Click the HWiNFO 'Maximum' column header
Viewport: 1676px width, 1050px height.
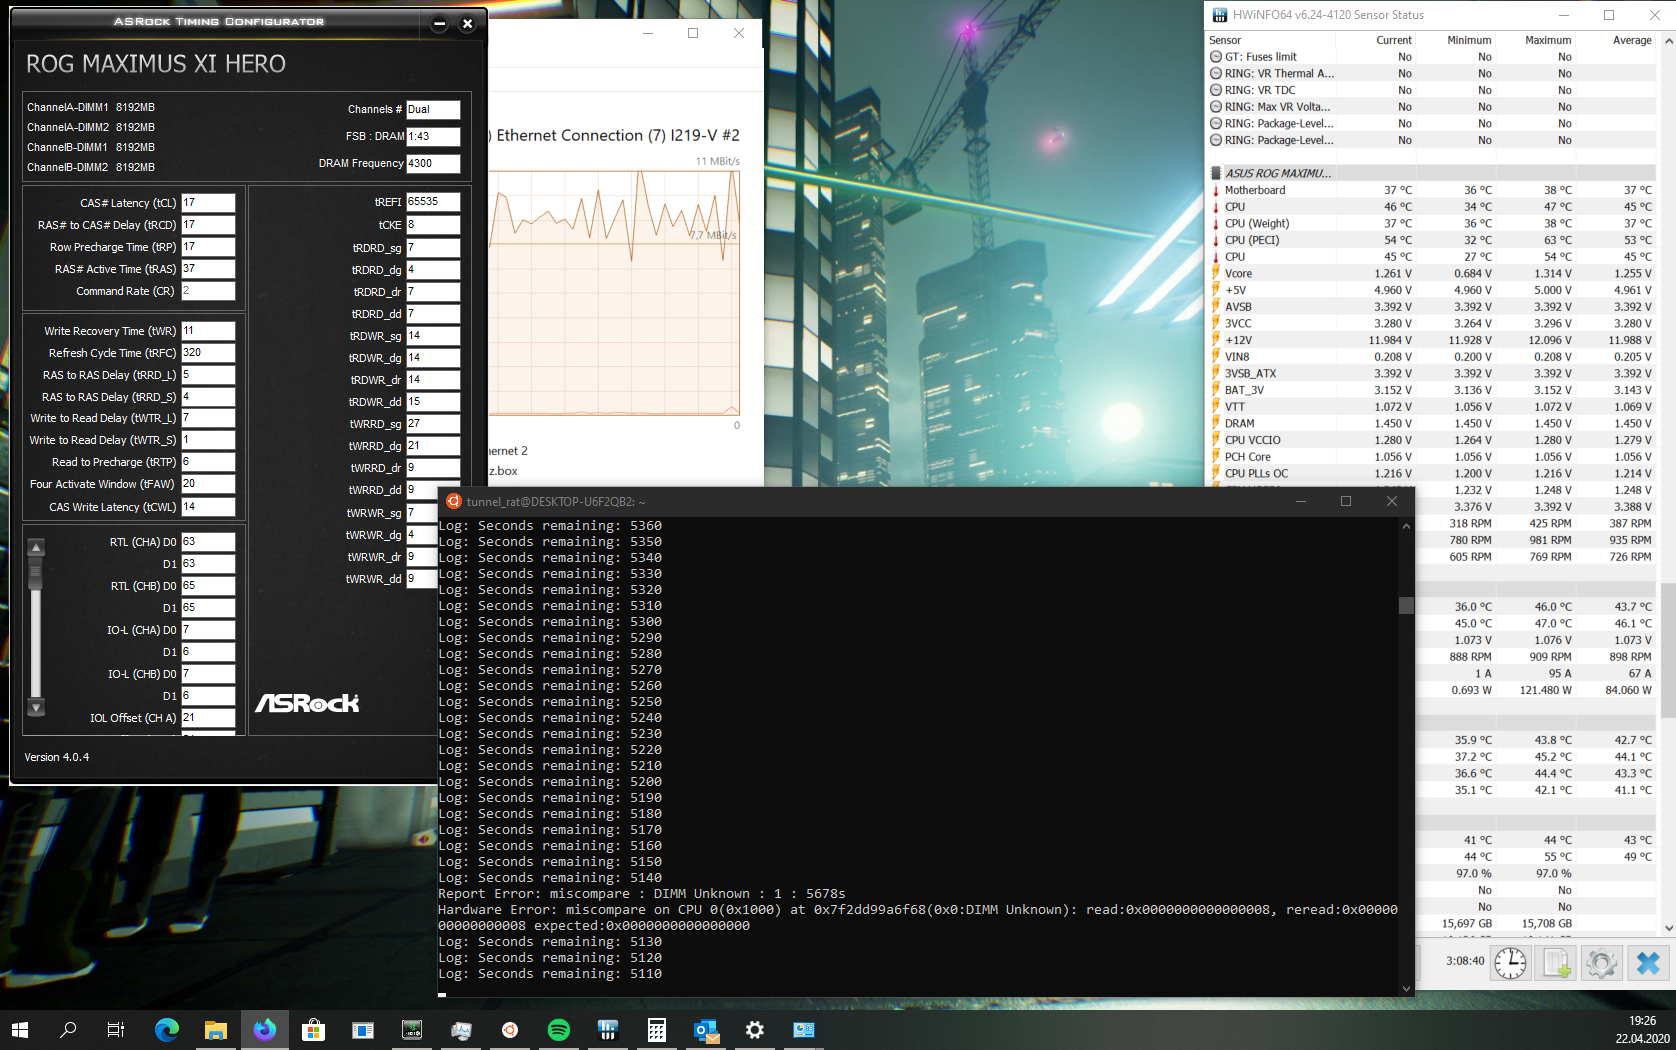pyautogui.click(x=1548, y=40)
